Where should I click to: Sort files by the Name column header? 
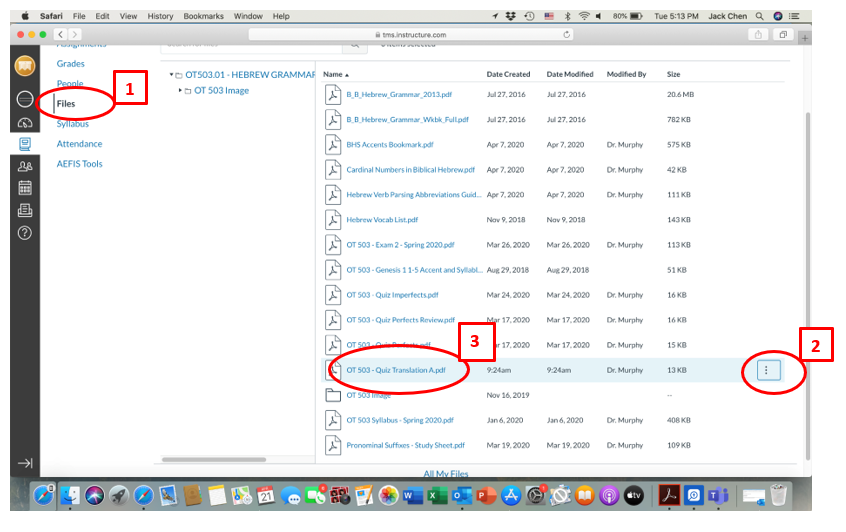332,74
